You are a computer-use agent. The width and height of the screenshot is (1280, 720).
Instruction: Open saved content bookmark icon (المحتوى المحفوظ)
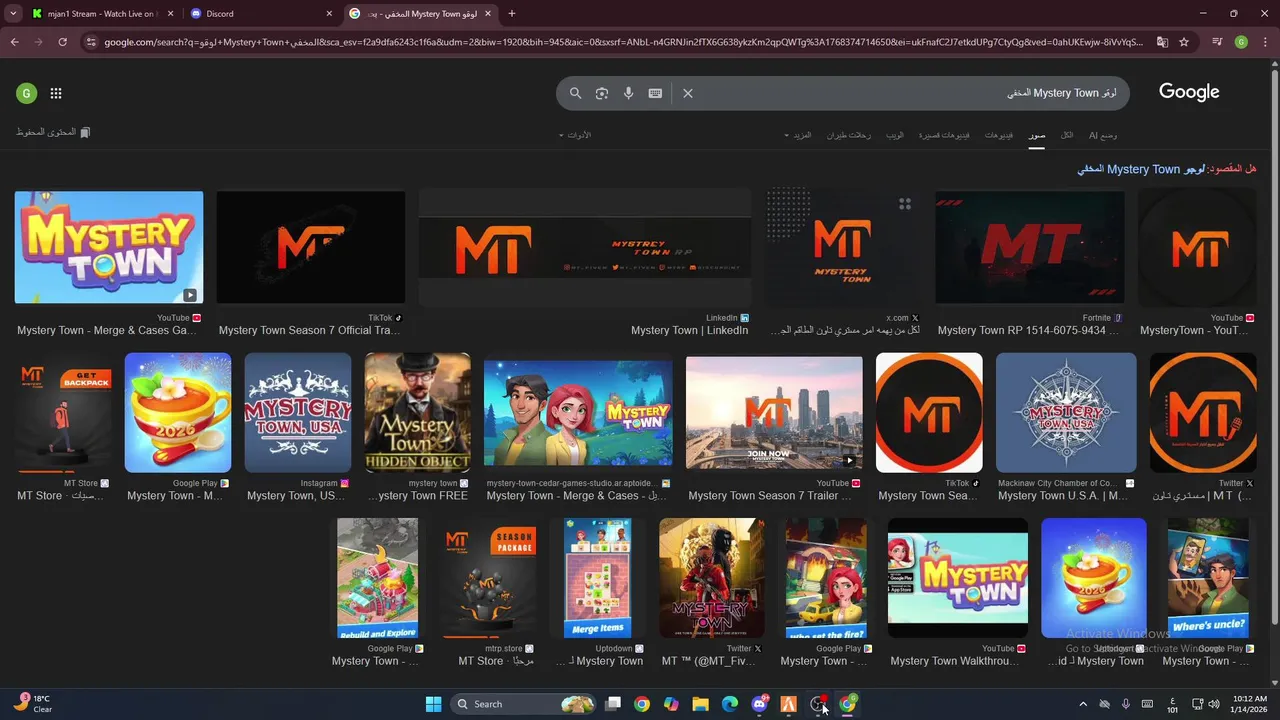53,132
